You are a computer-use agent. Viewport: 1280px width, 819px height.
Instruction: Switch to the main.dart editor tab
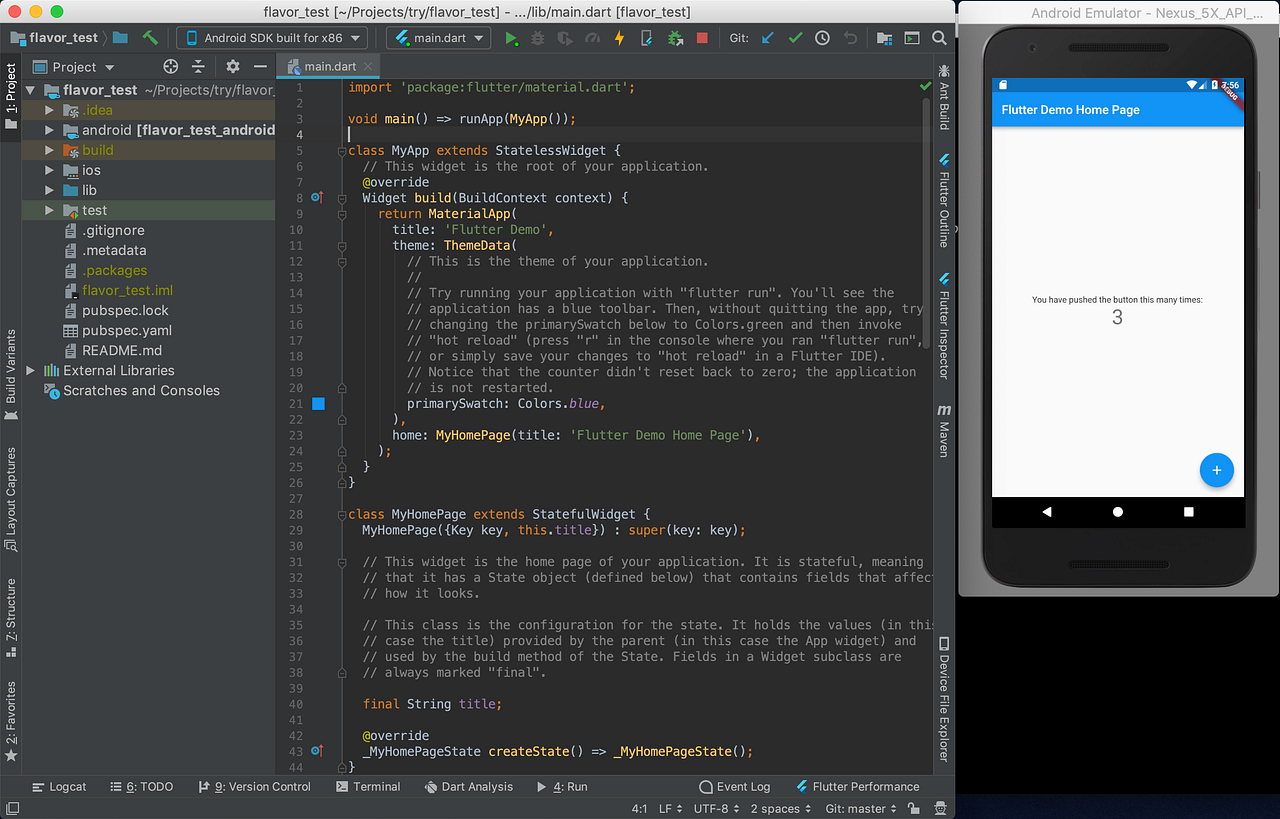point(328,65)
